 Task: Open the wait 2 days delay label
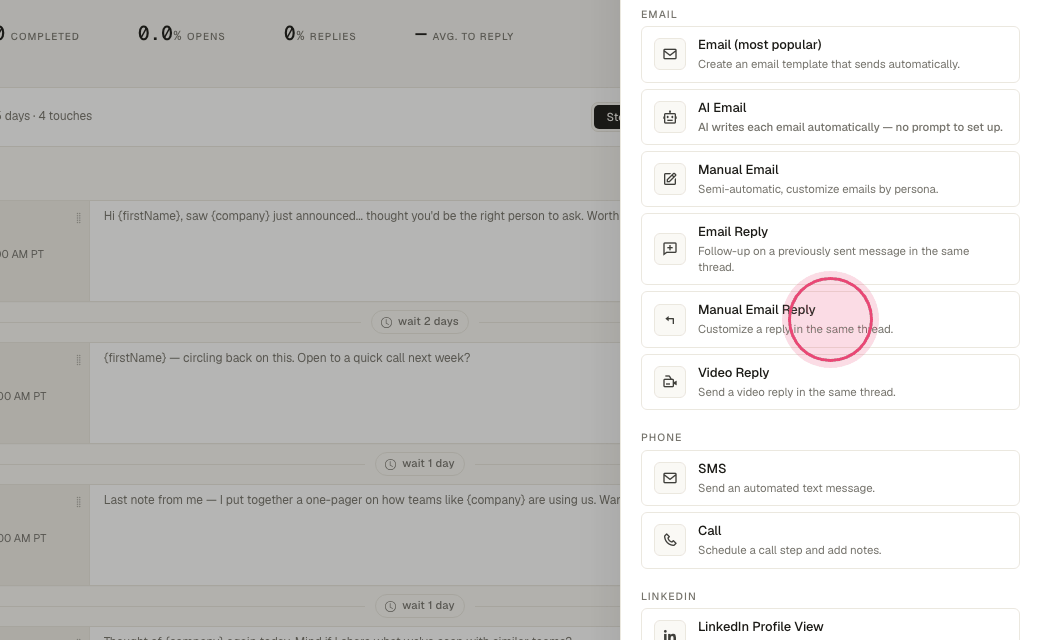428,322
